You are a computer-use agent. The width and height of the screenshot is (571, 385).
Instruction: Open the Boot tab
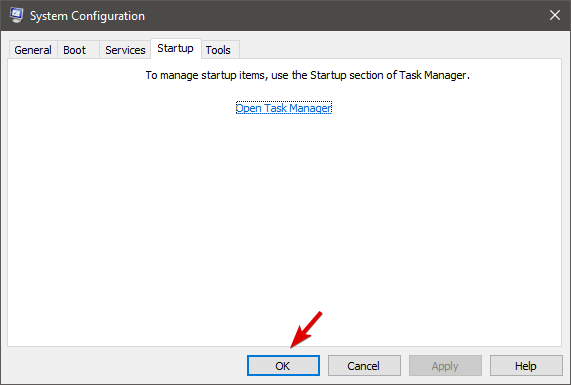[75, 50]
